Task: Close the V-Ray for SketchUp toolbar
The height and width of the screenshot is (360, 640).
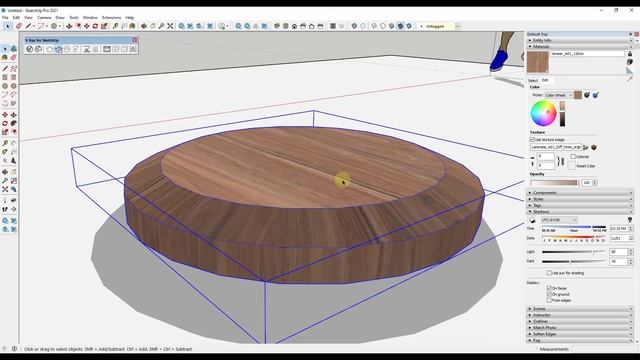Action: point(135,40)
